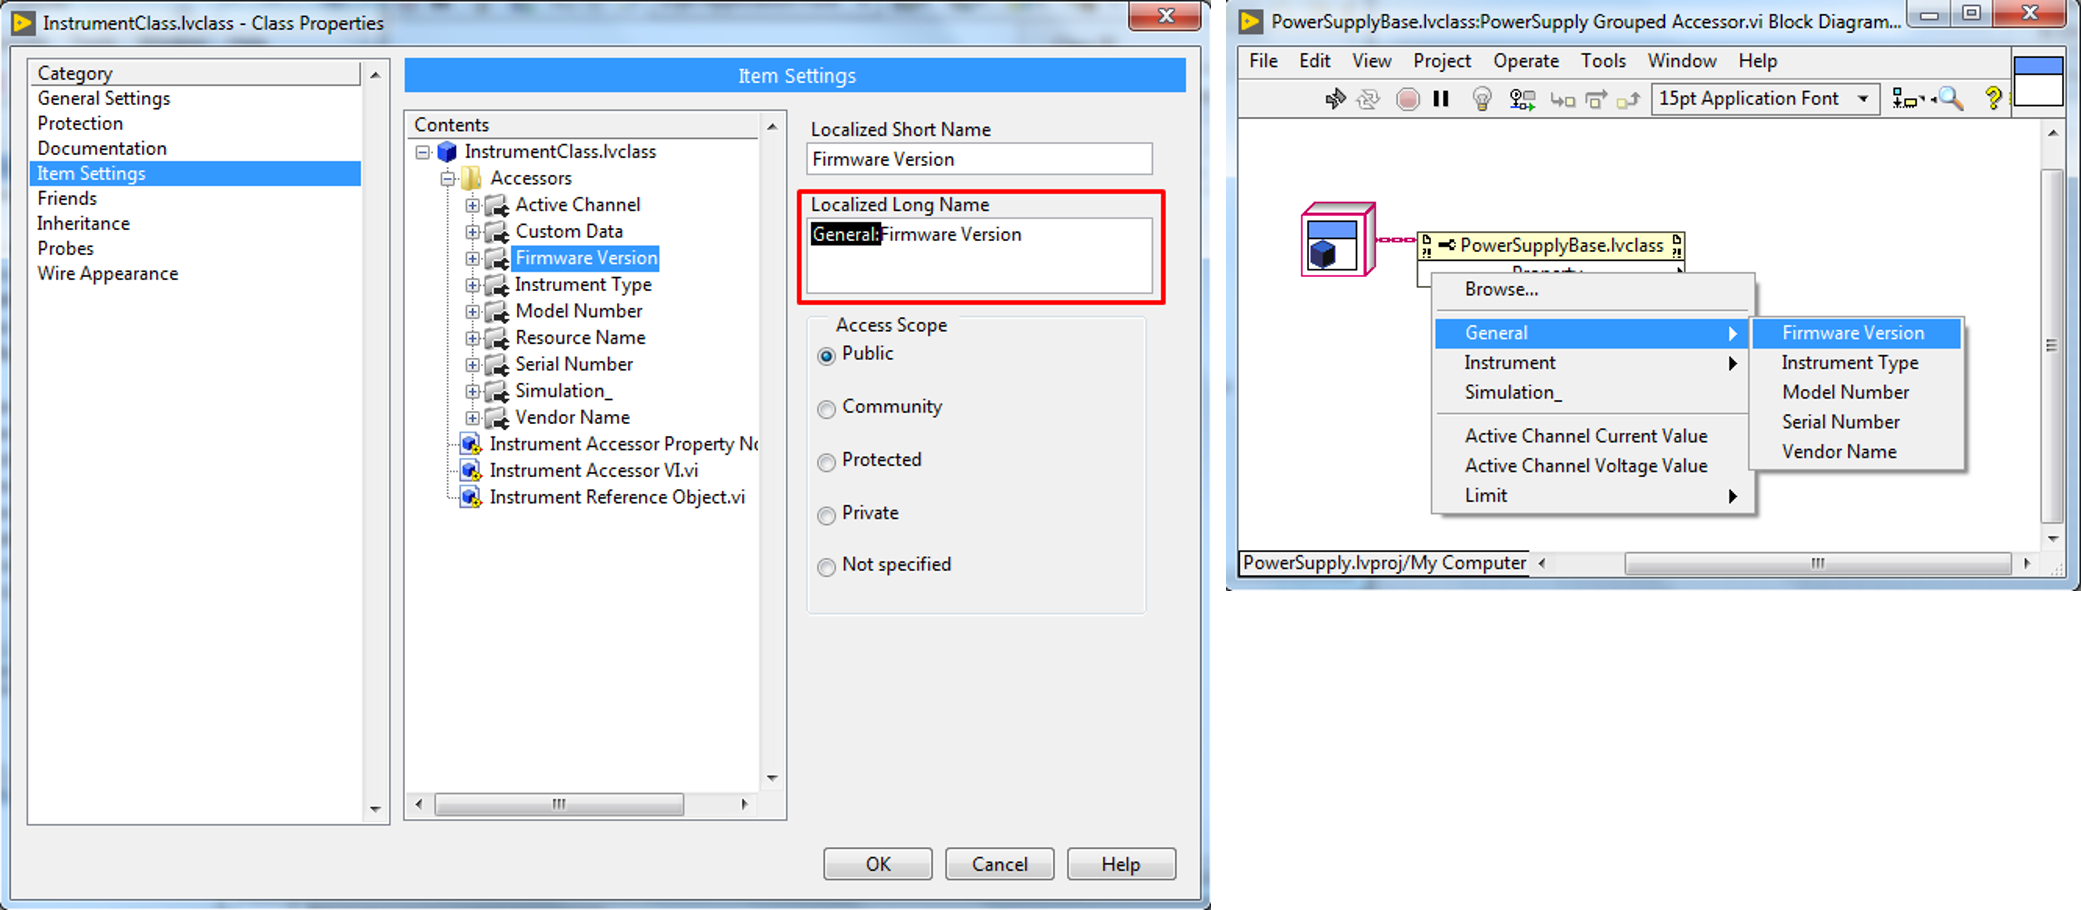This screenshot has width=2081, height=910.
Task: Click the VI icon pane thumbnail
Action: tap(2038, 81)
